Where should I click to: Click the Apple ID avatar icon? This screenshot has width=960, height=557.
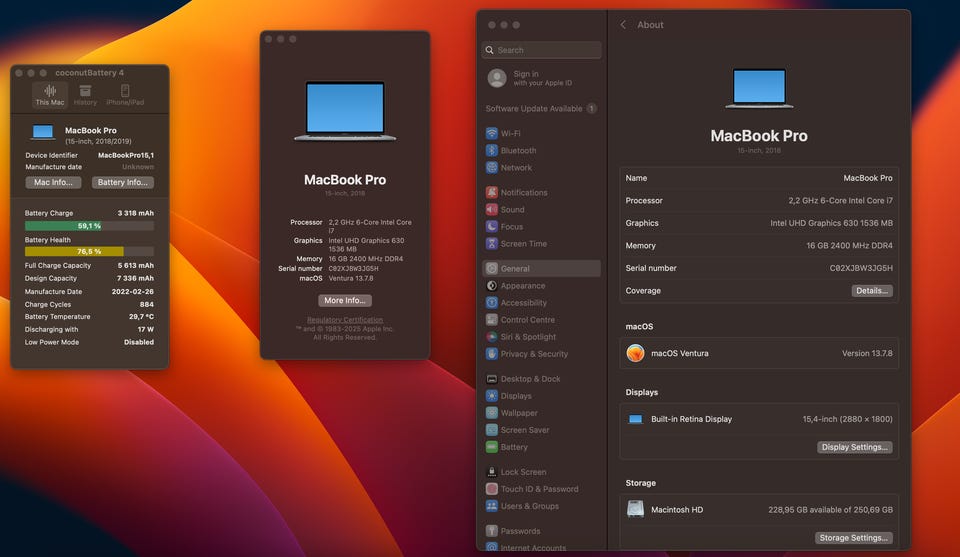[x=497, y=78]
